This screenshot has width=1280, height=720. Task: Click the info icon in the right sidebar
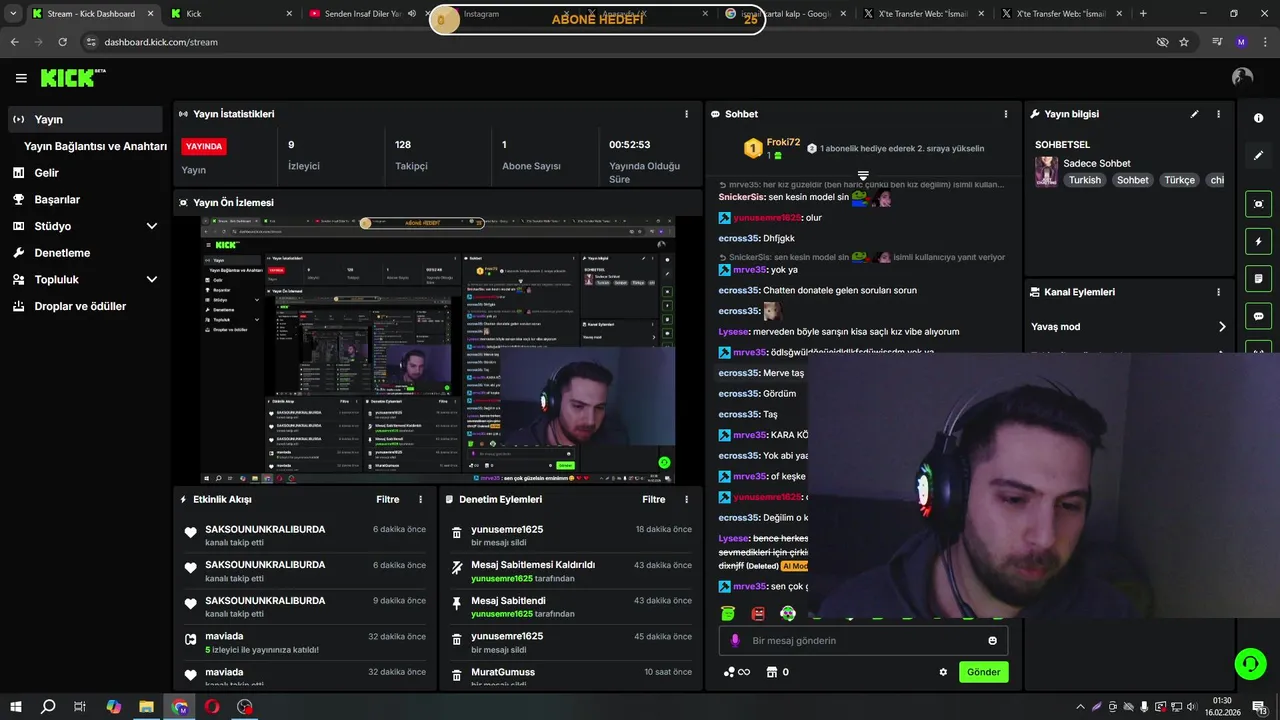(x=1258, y=118)
